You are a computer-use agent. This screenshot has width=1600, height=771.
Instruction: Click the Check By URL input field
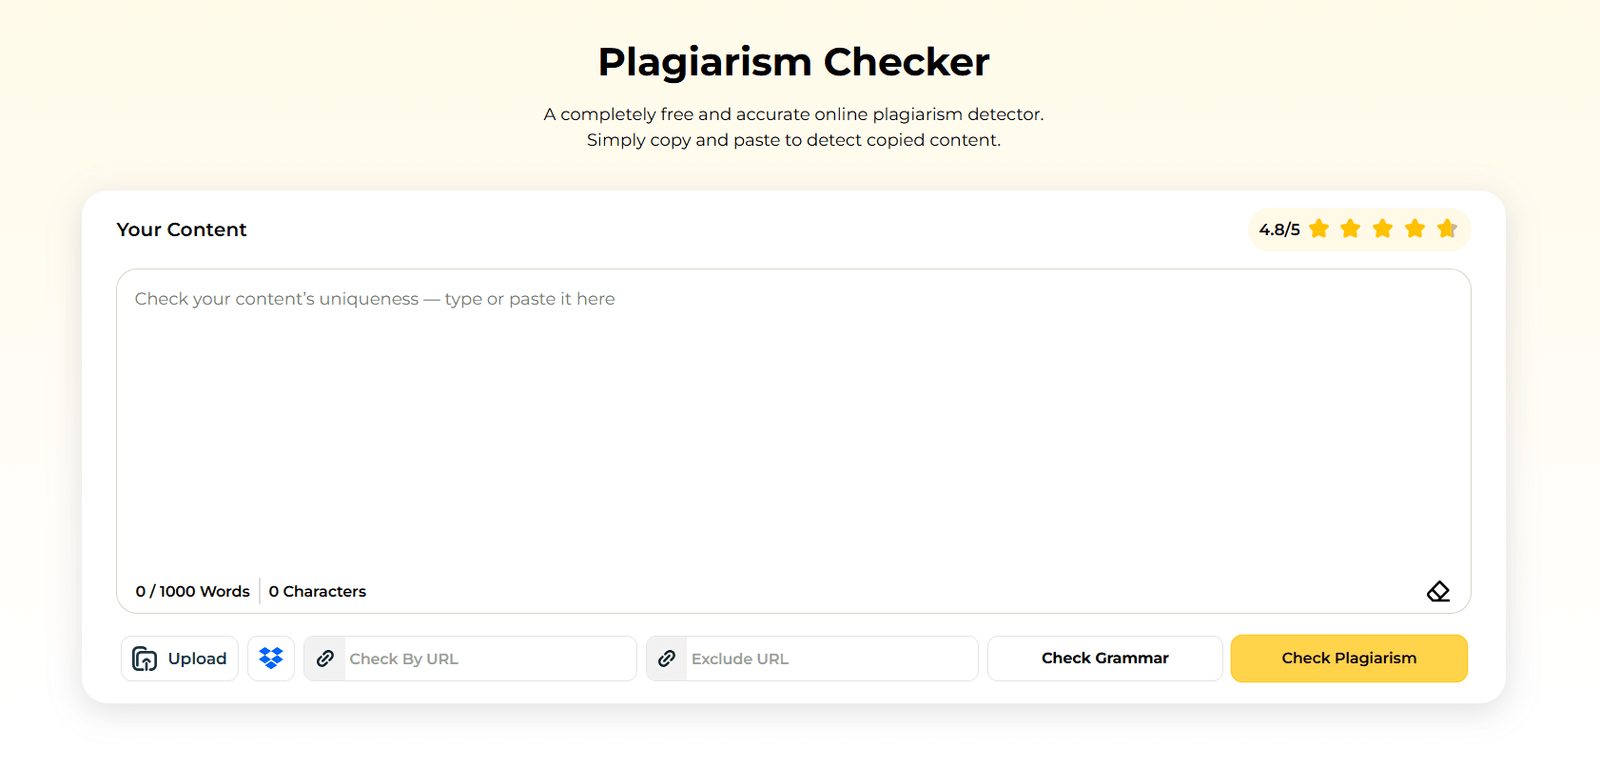[470, 658]
